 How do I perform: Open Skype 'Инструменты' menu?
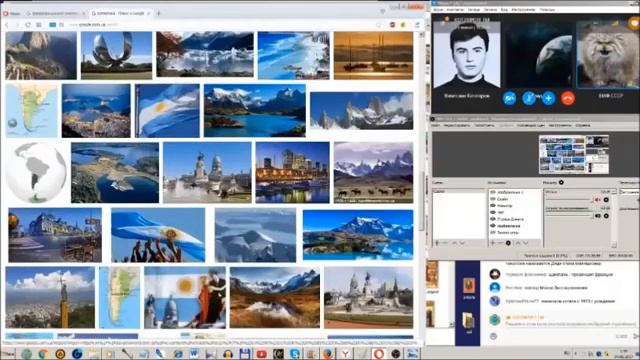pyautogui.click(x=523, y=9)
